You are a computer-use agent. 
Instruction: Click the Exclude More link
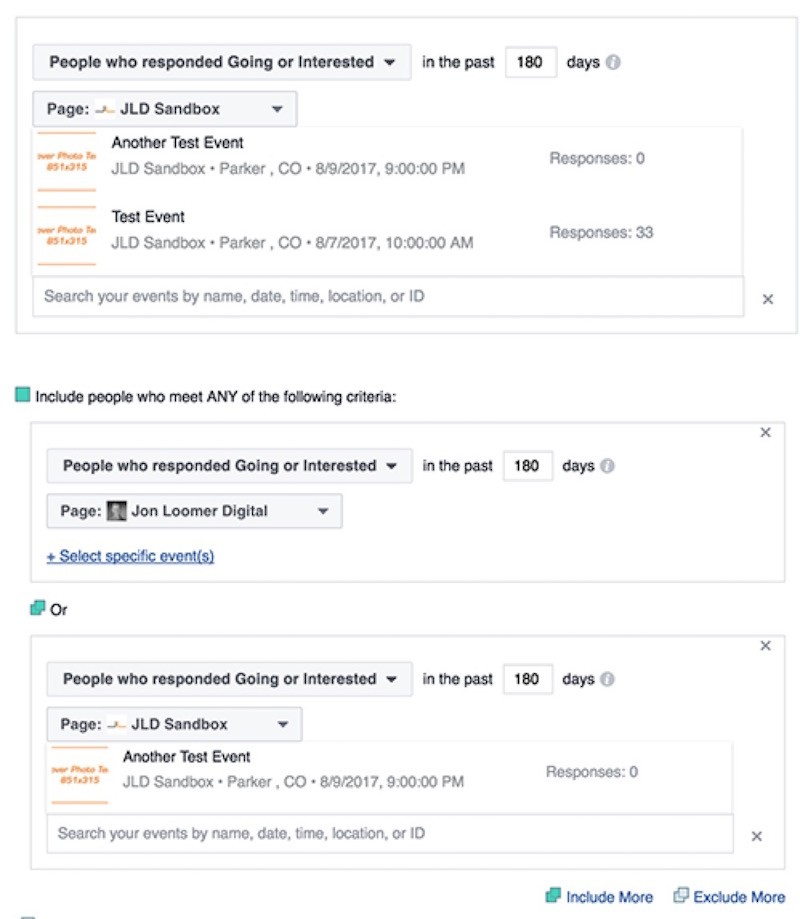pos(739,897)
